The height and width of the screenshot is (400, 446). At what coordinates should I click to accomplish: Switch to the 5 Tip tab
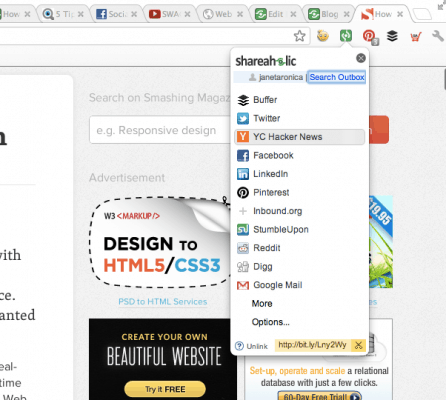pos(64,14)
